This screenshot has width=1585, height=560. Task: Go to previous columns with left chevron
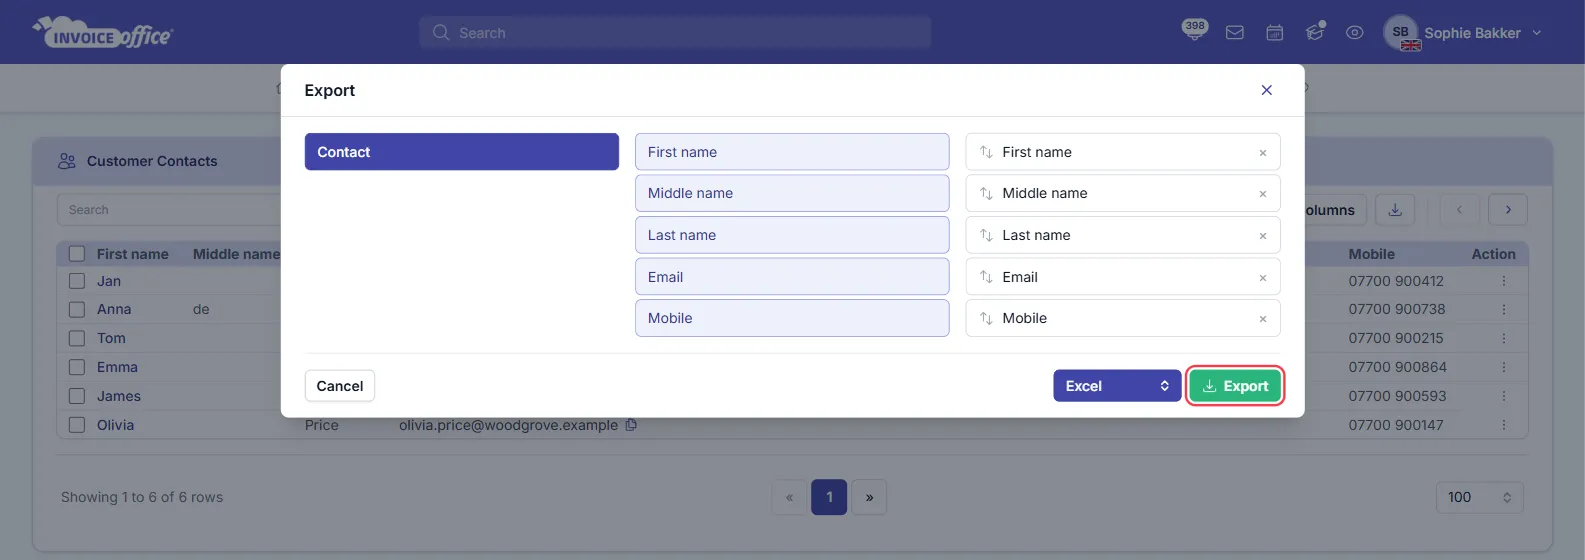(1459, 210)
